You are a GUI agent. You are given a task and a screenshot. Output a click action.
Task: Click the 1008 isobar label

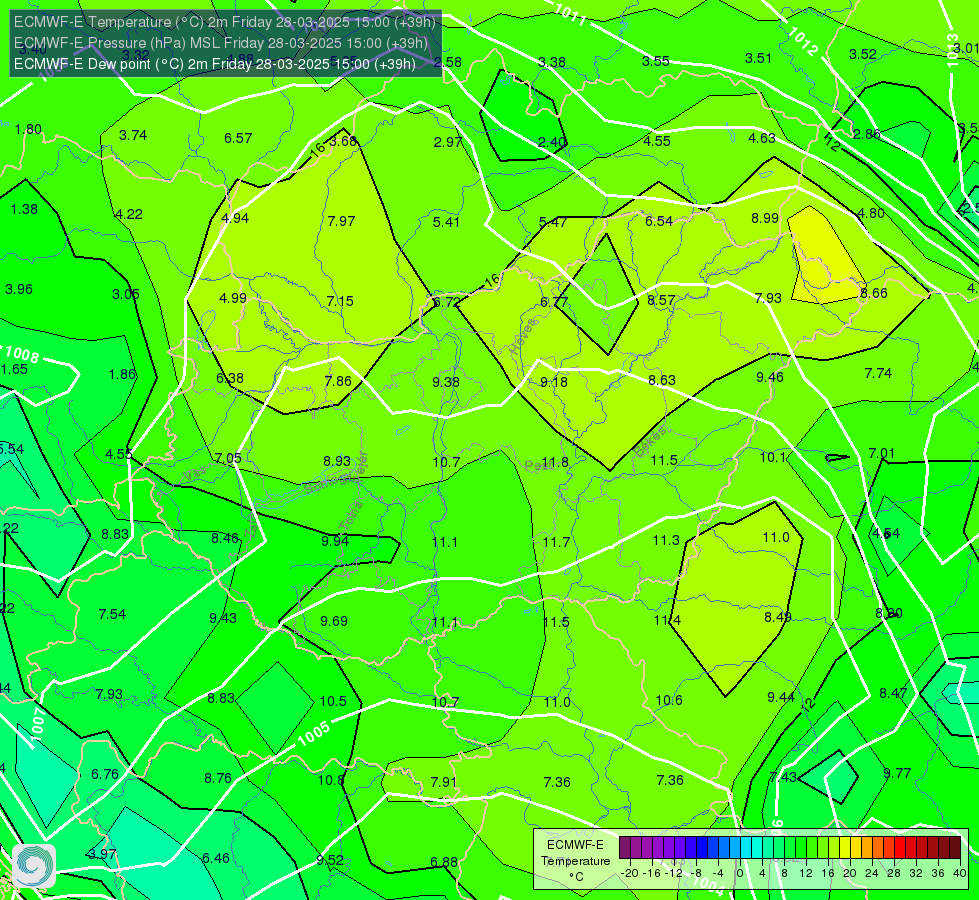(x=22, y=354)
